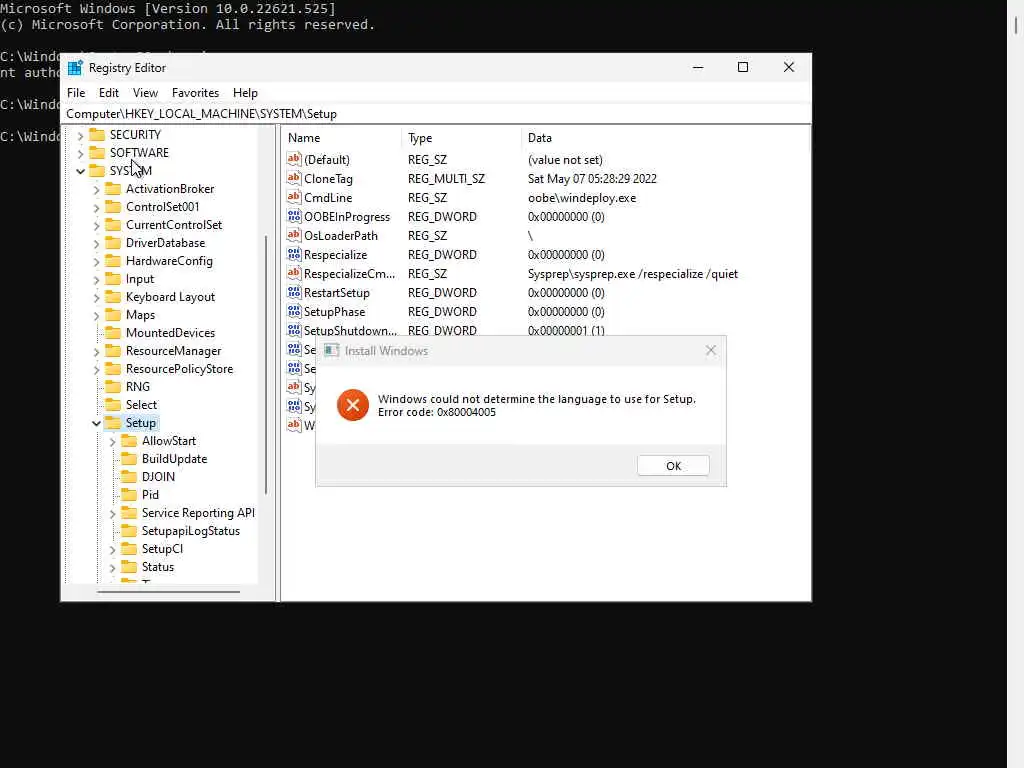Click the red error icon in dialog
The height and width of the screenshot is (768, 1024).
[x=353, y=405]
